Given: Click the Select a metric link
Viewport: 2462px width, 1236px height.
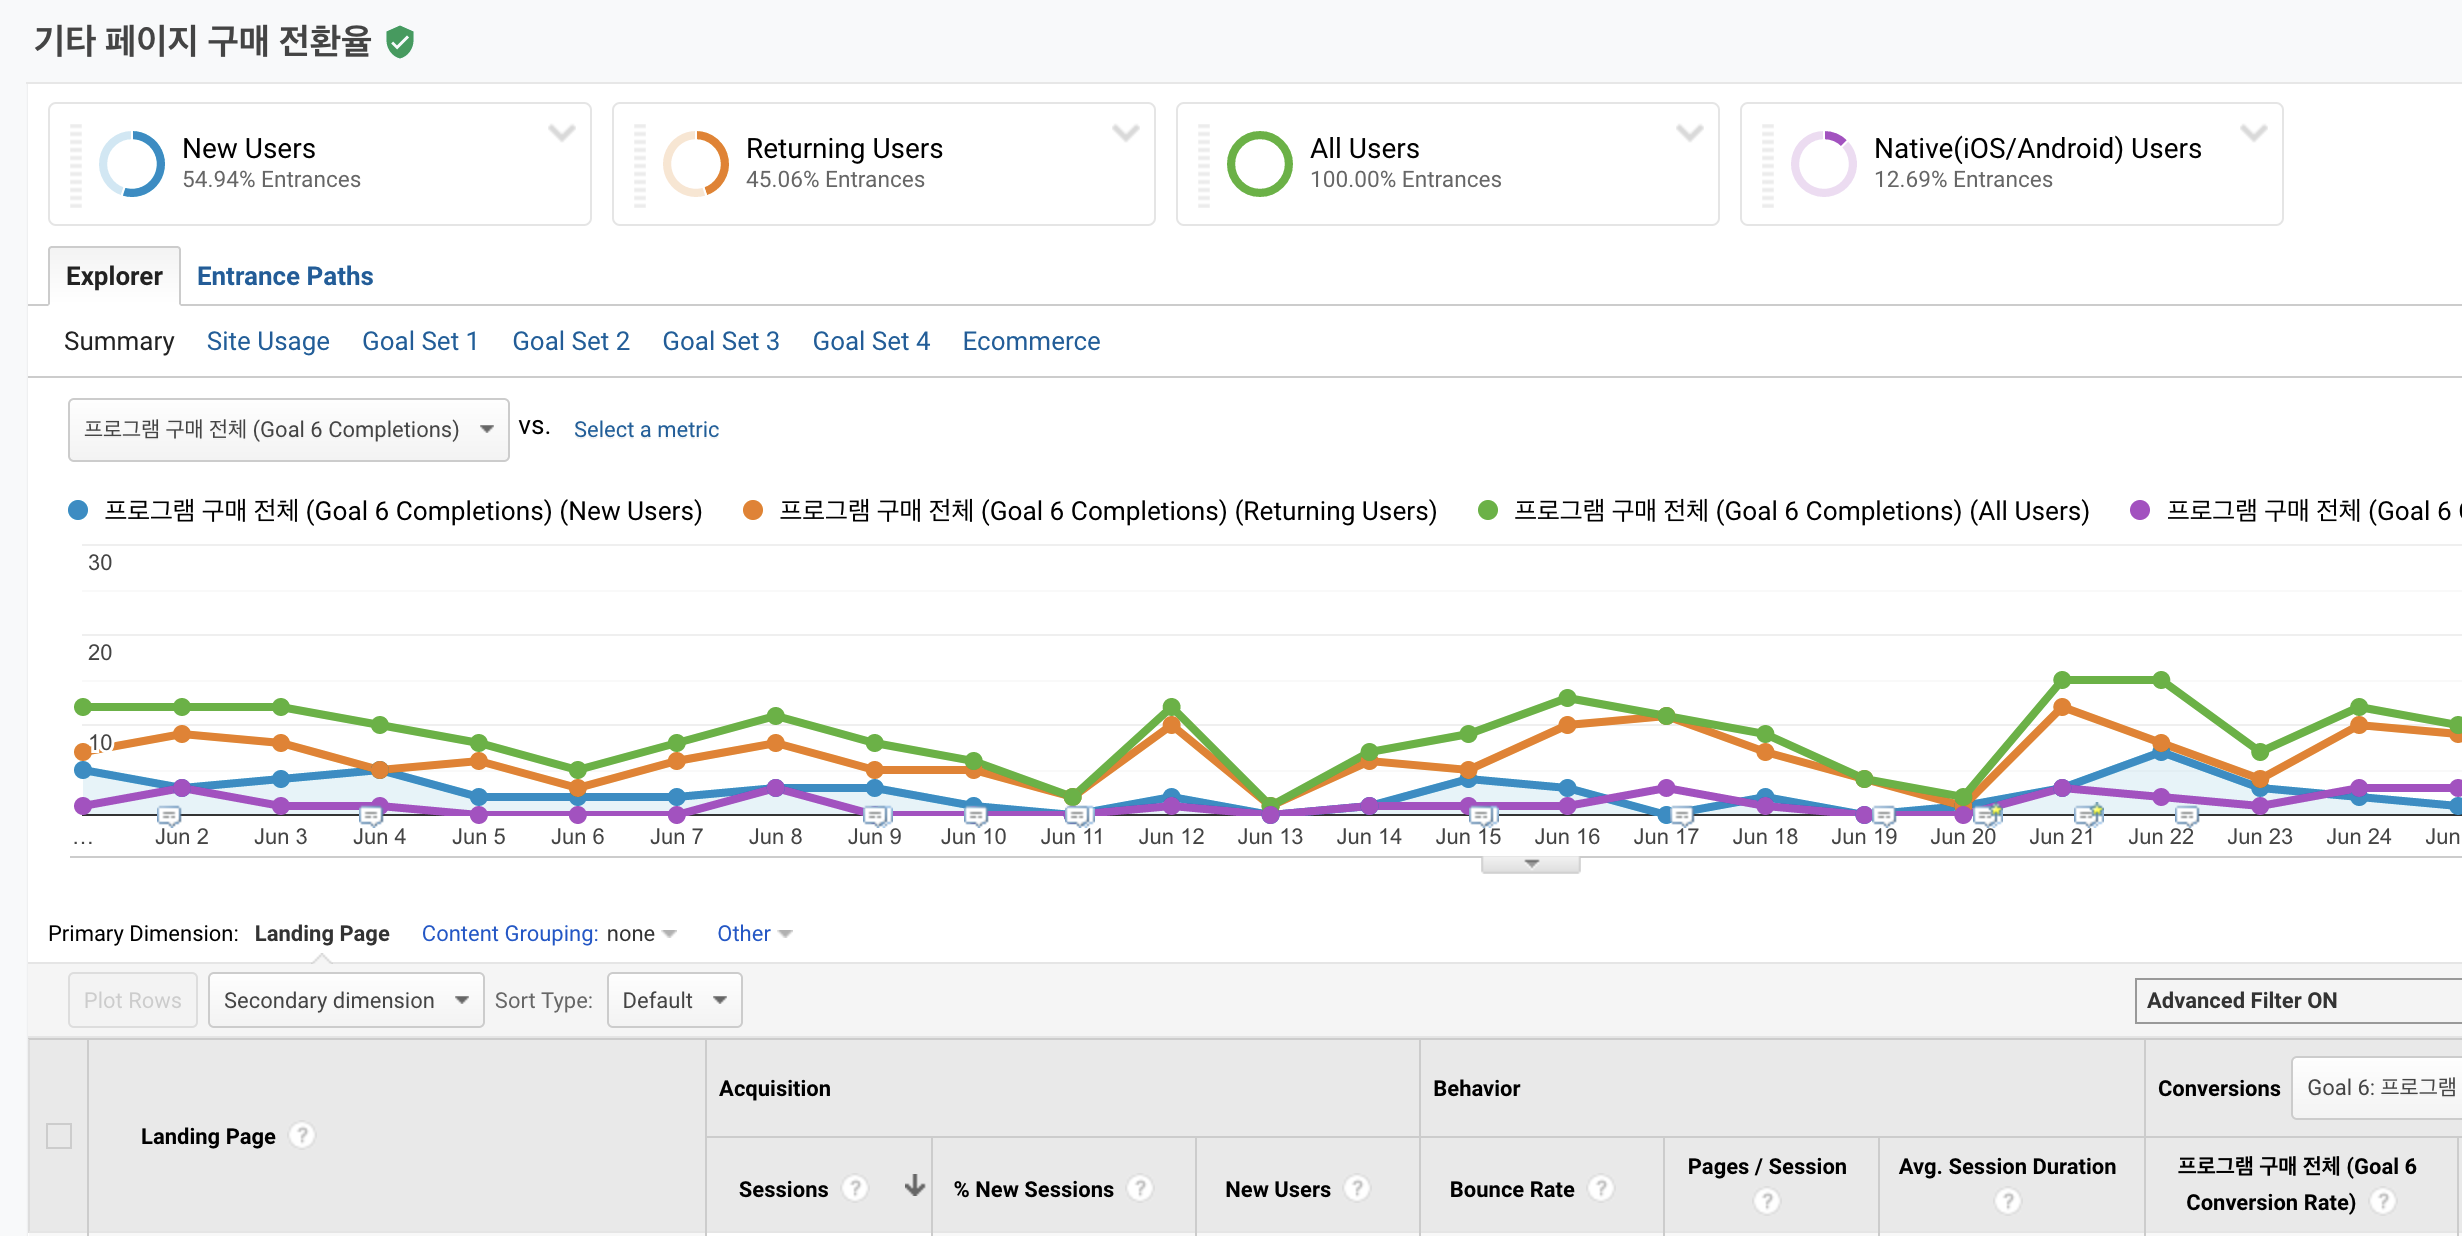Looking at the screenshot, I should coord(646,430).
